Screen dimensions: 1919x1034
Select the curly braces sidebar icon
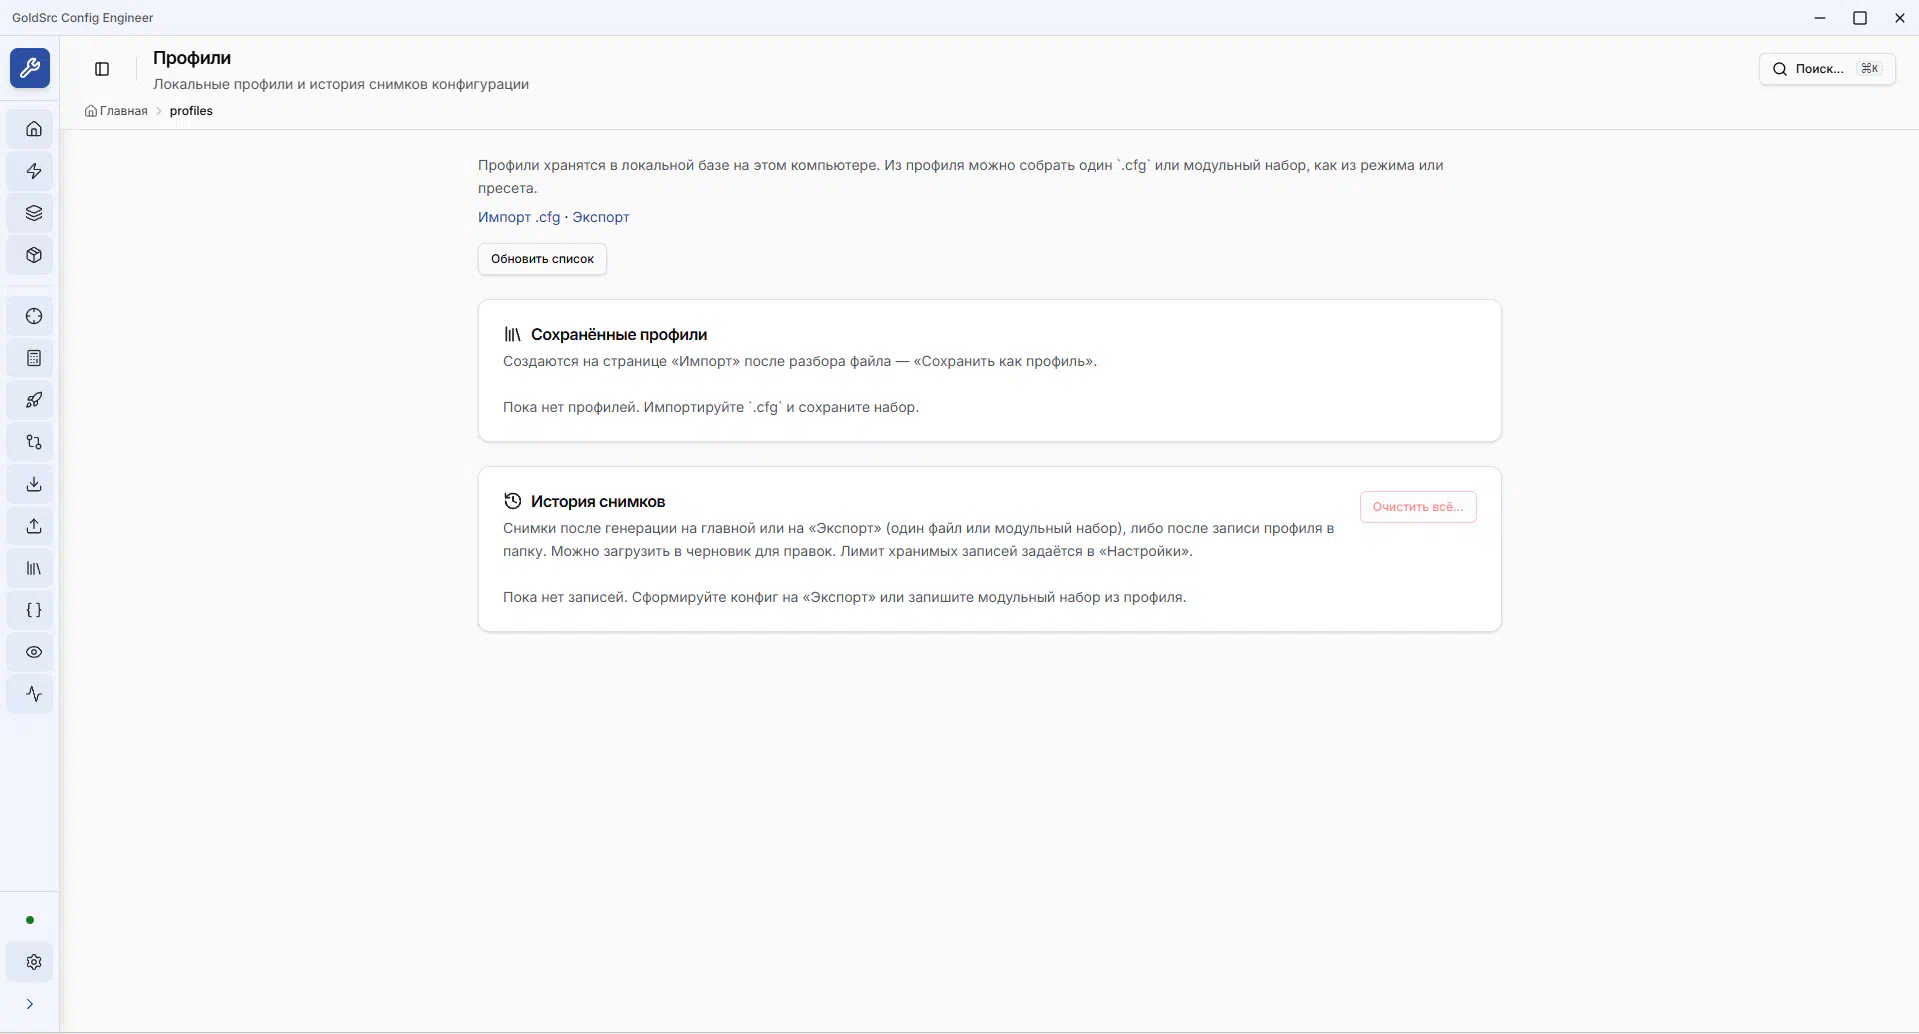(x=34, y=611)
